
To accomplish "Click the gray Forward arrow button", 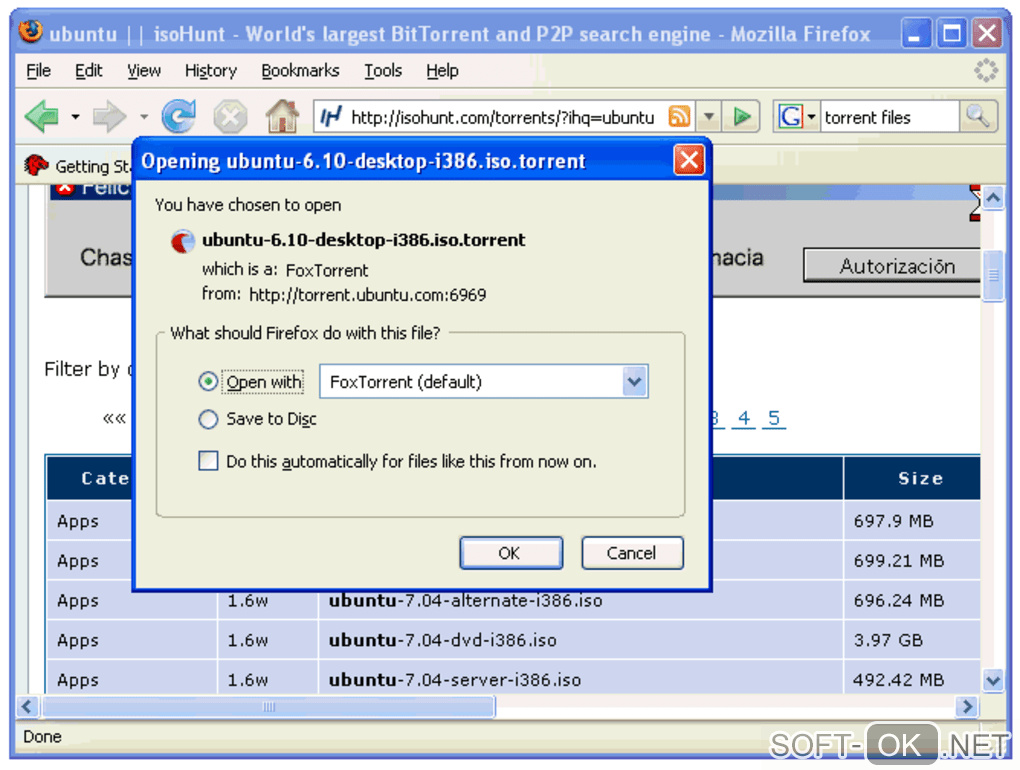I will (x=109, y=117).
